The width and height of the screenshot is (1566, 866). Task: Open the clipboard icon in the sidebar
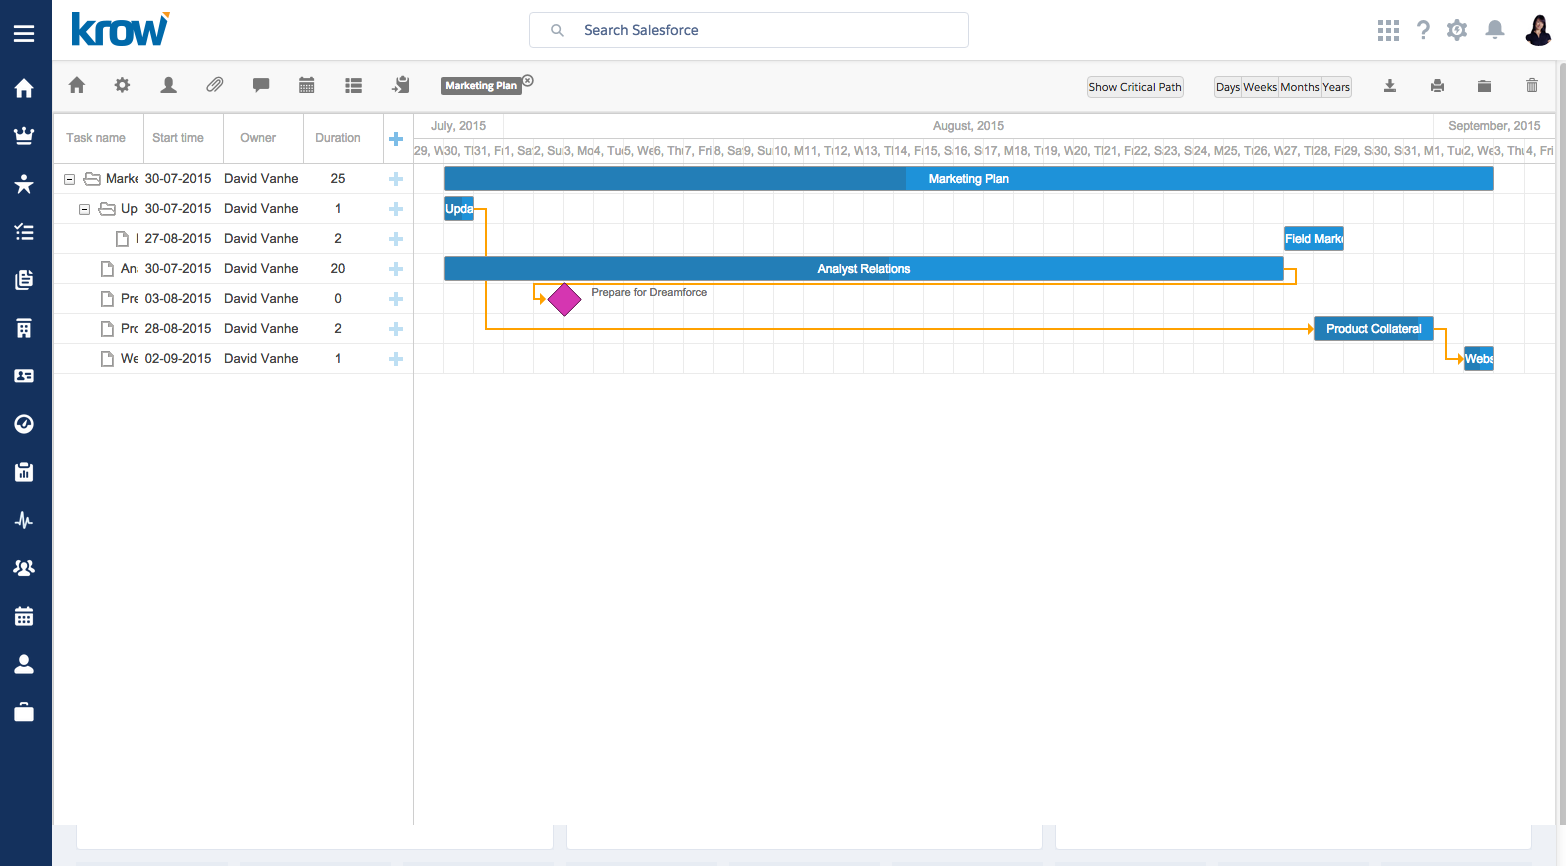tap(24, 472)
